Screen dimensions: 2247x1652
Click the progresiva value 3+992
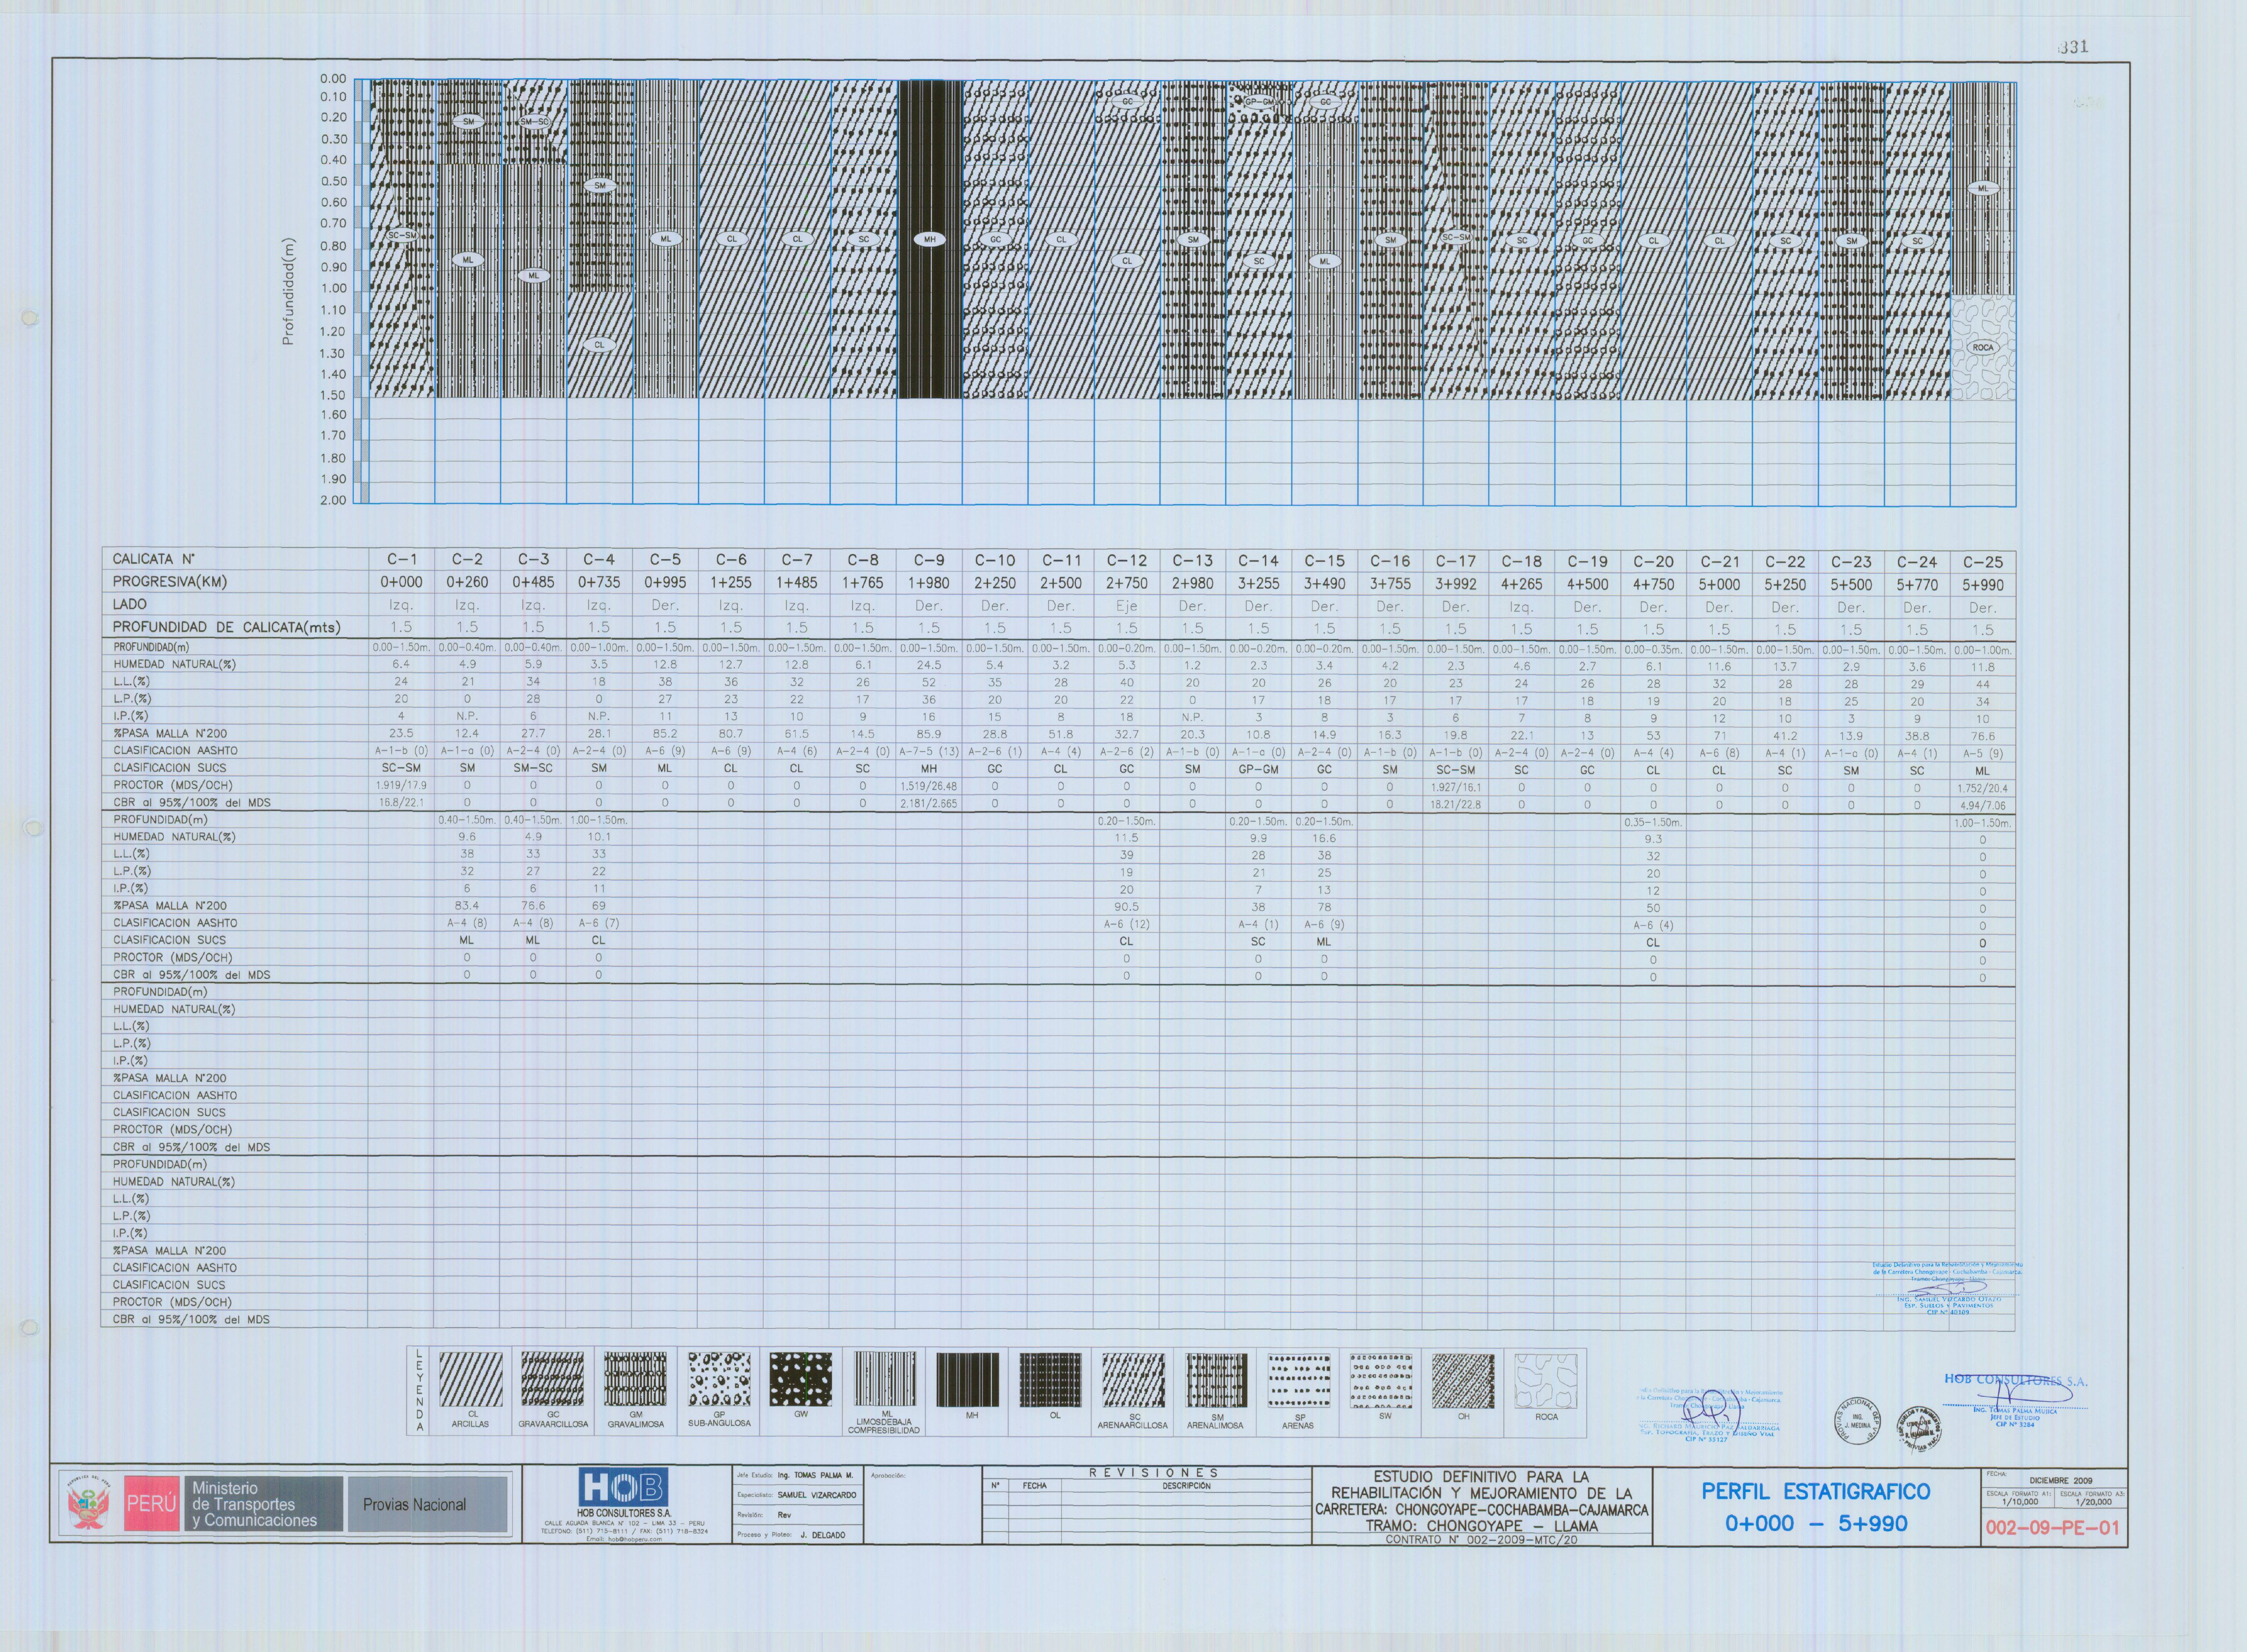[x=1455, y=584]
